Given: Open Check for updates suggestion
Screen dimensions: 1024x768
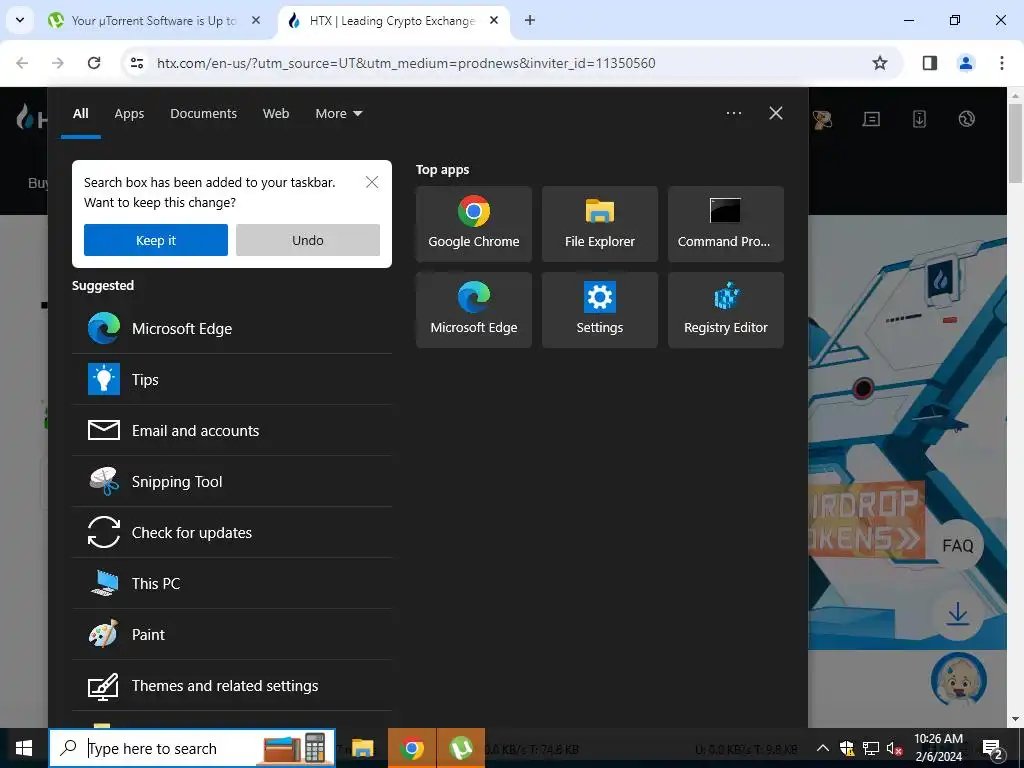Looking at the screenshot, I should 232,532.
